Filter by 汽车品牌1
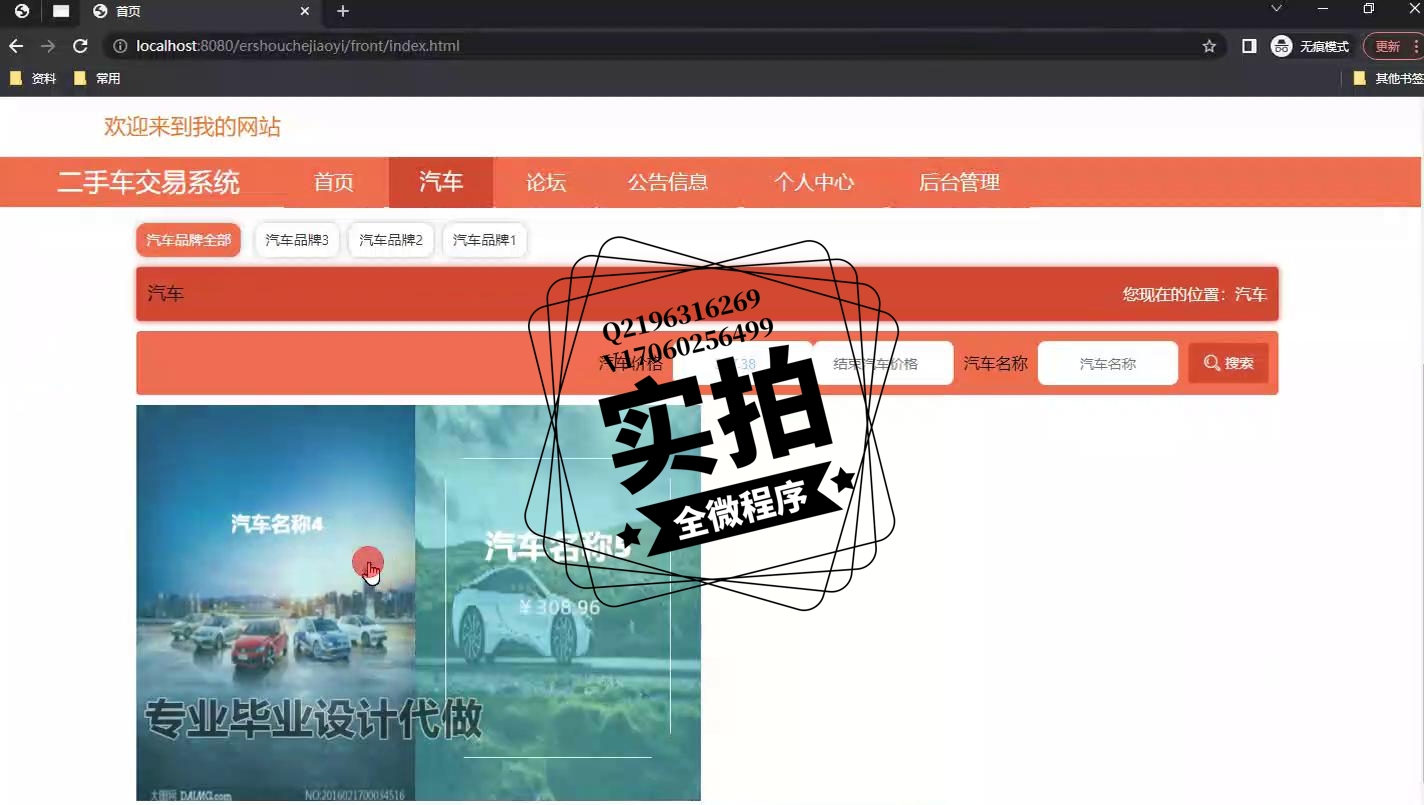1424x805 pixels. tap(484, 240)
